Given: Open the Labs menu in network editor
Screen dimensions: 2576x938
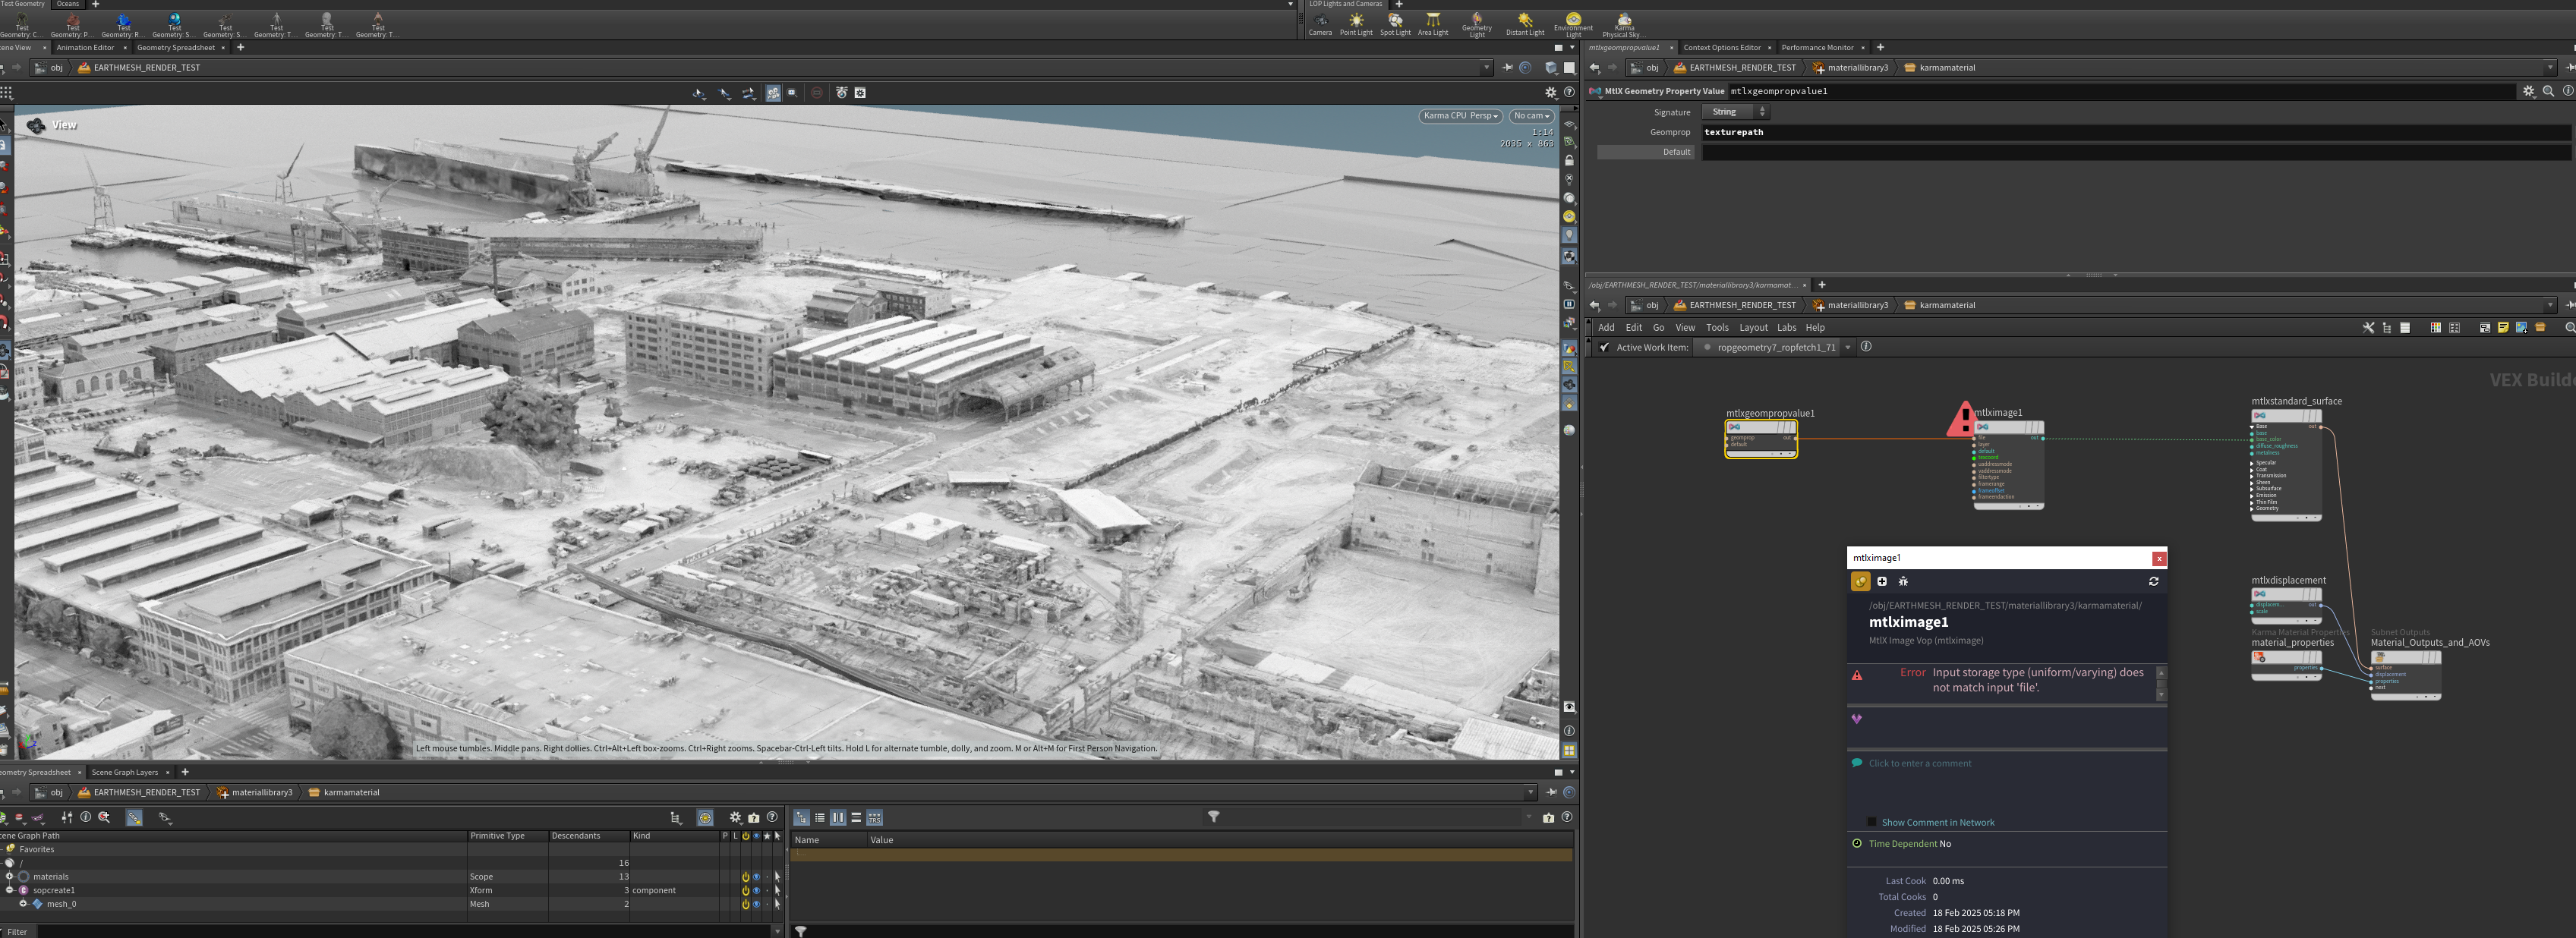Looking at the screenshot, I should pos(1786,328).
